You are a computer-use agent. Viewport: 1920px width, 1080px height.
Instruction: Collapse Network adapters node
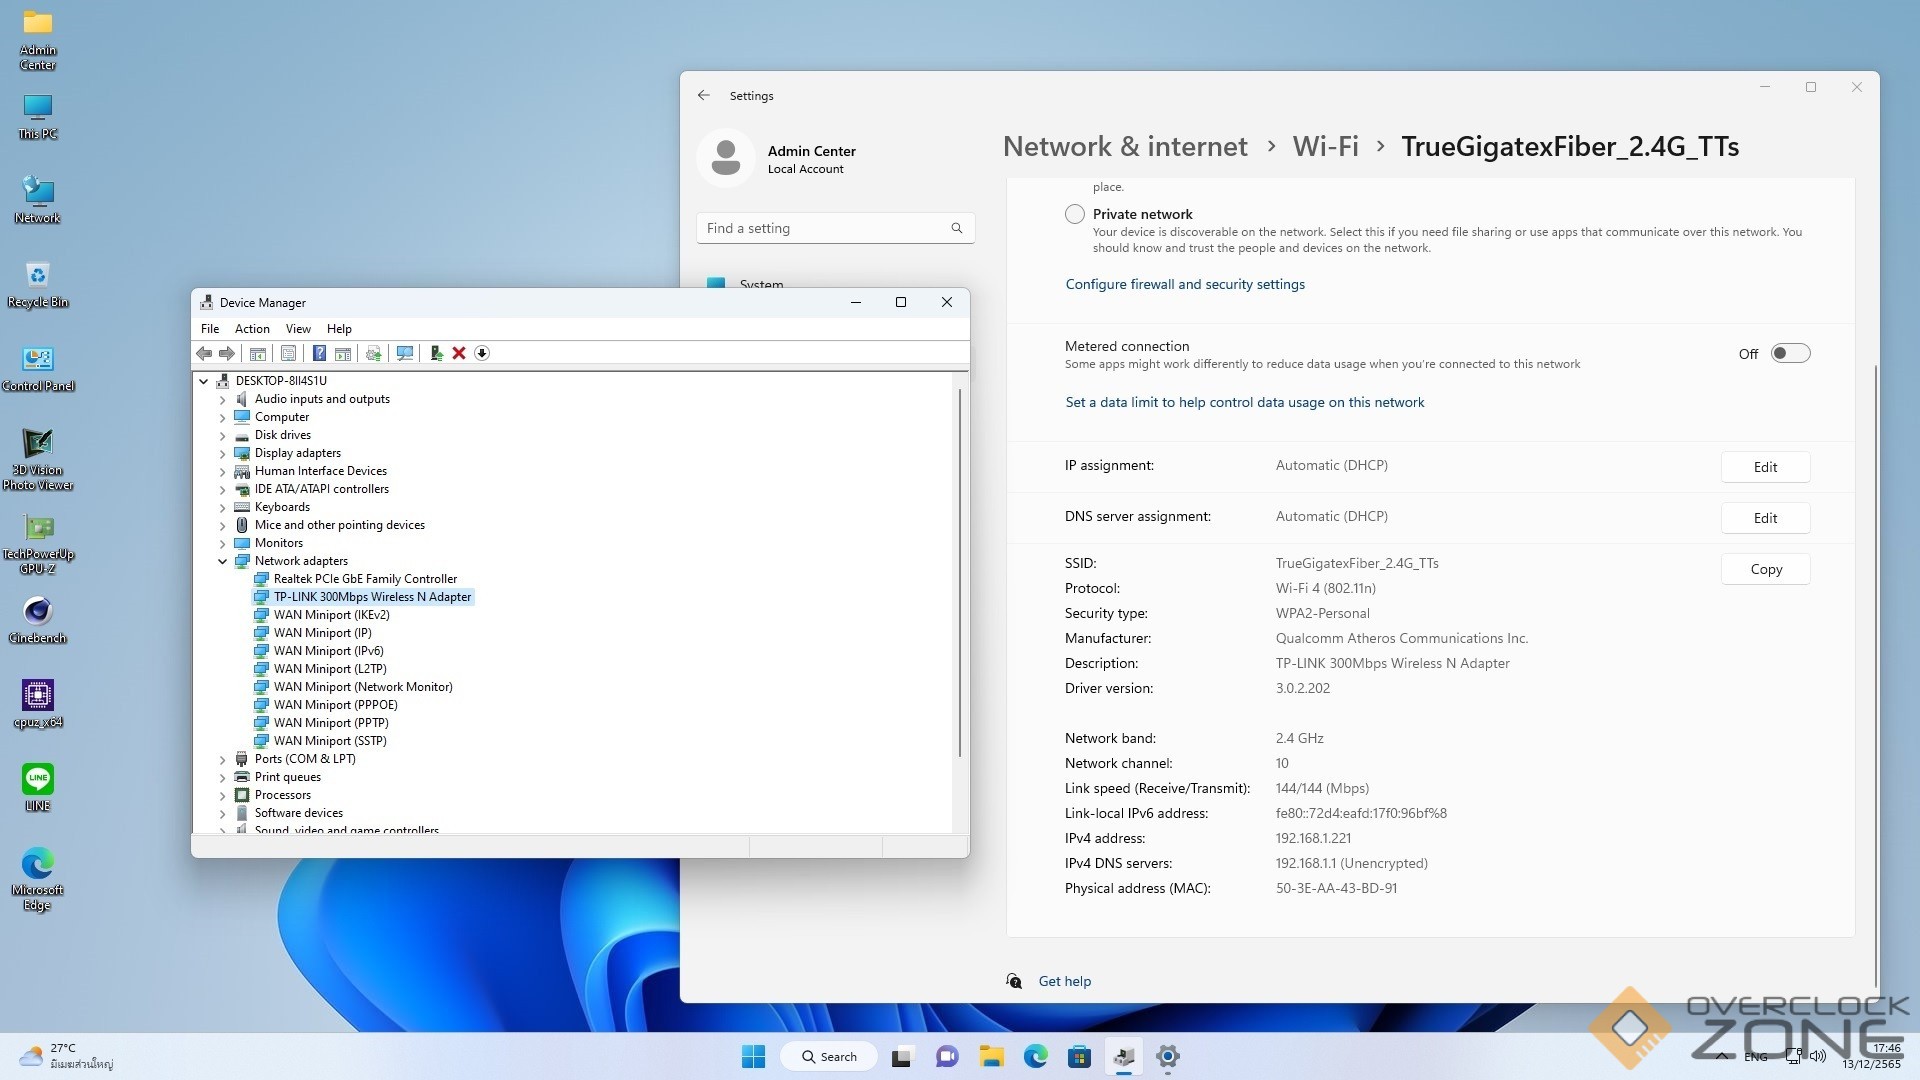[223, 561]
